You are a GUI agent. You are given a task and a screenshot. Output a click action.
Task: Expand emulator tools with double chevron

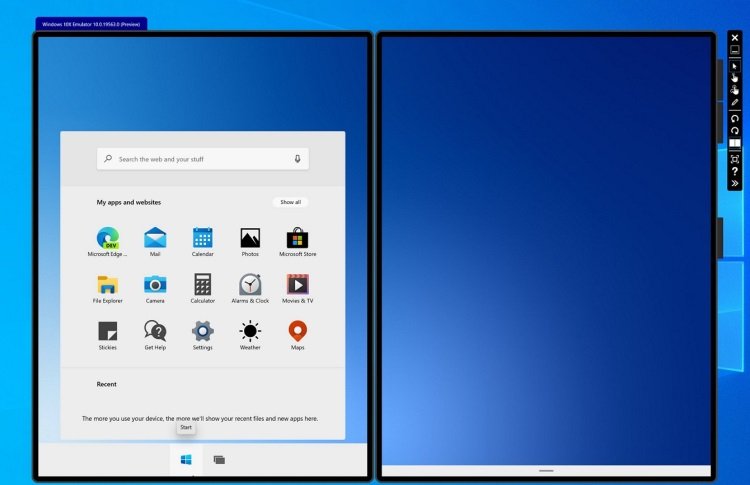point(735,183)
